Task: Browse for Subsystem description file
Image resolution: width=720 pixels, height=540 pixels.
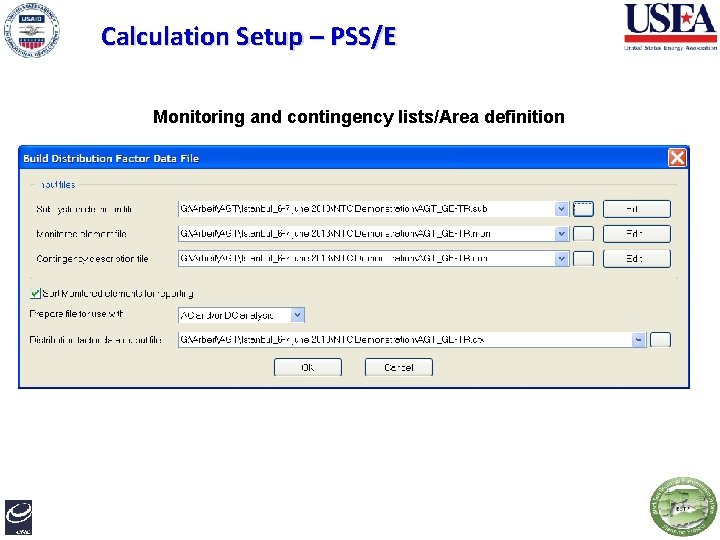Action: coord(583,209)
